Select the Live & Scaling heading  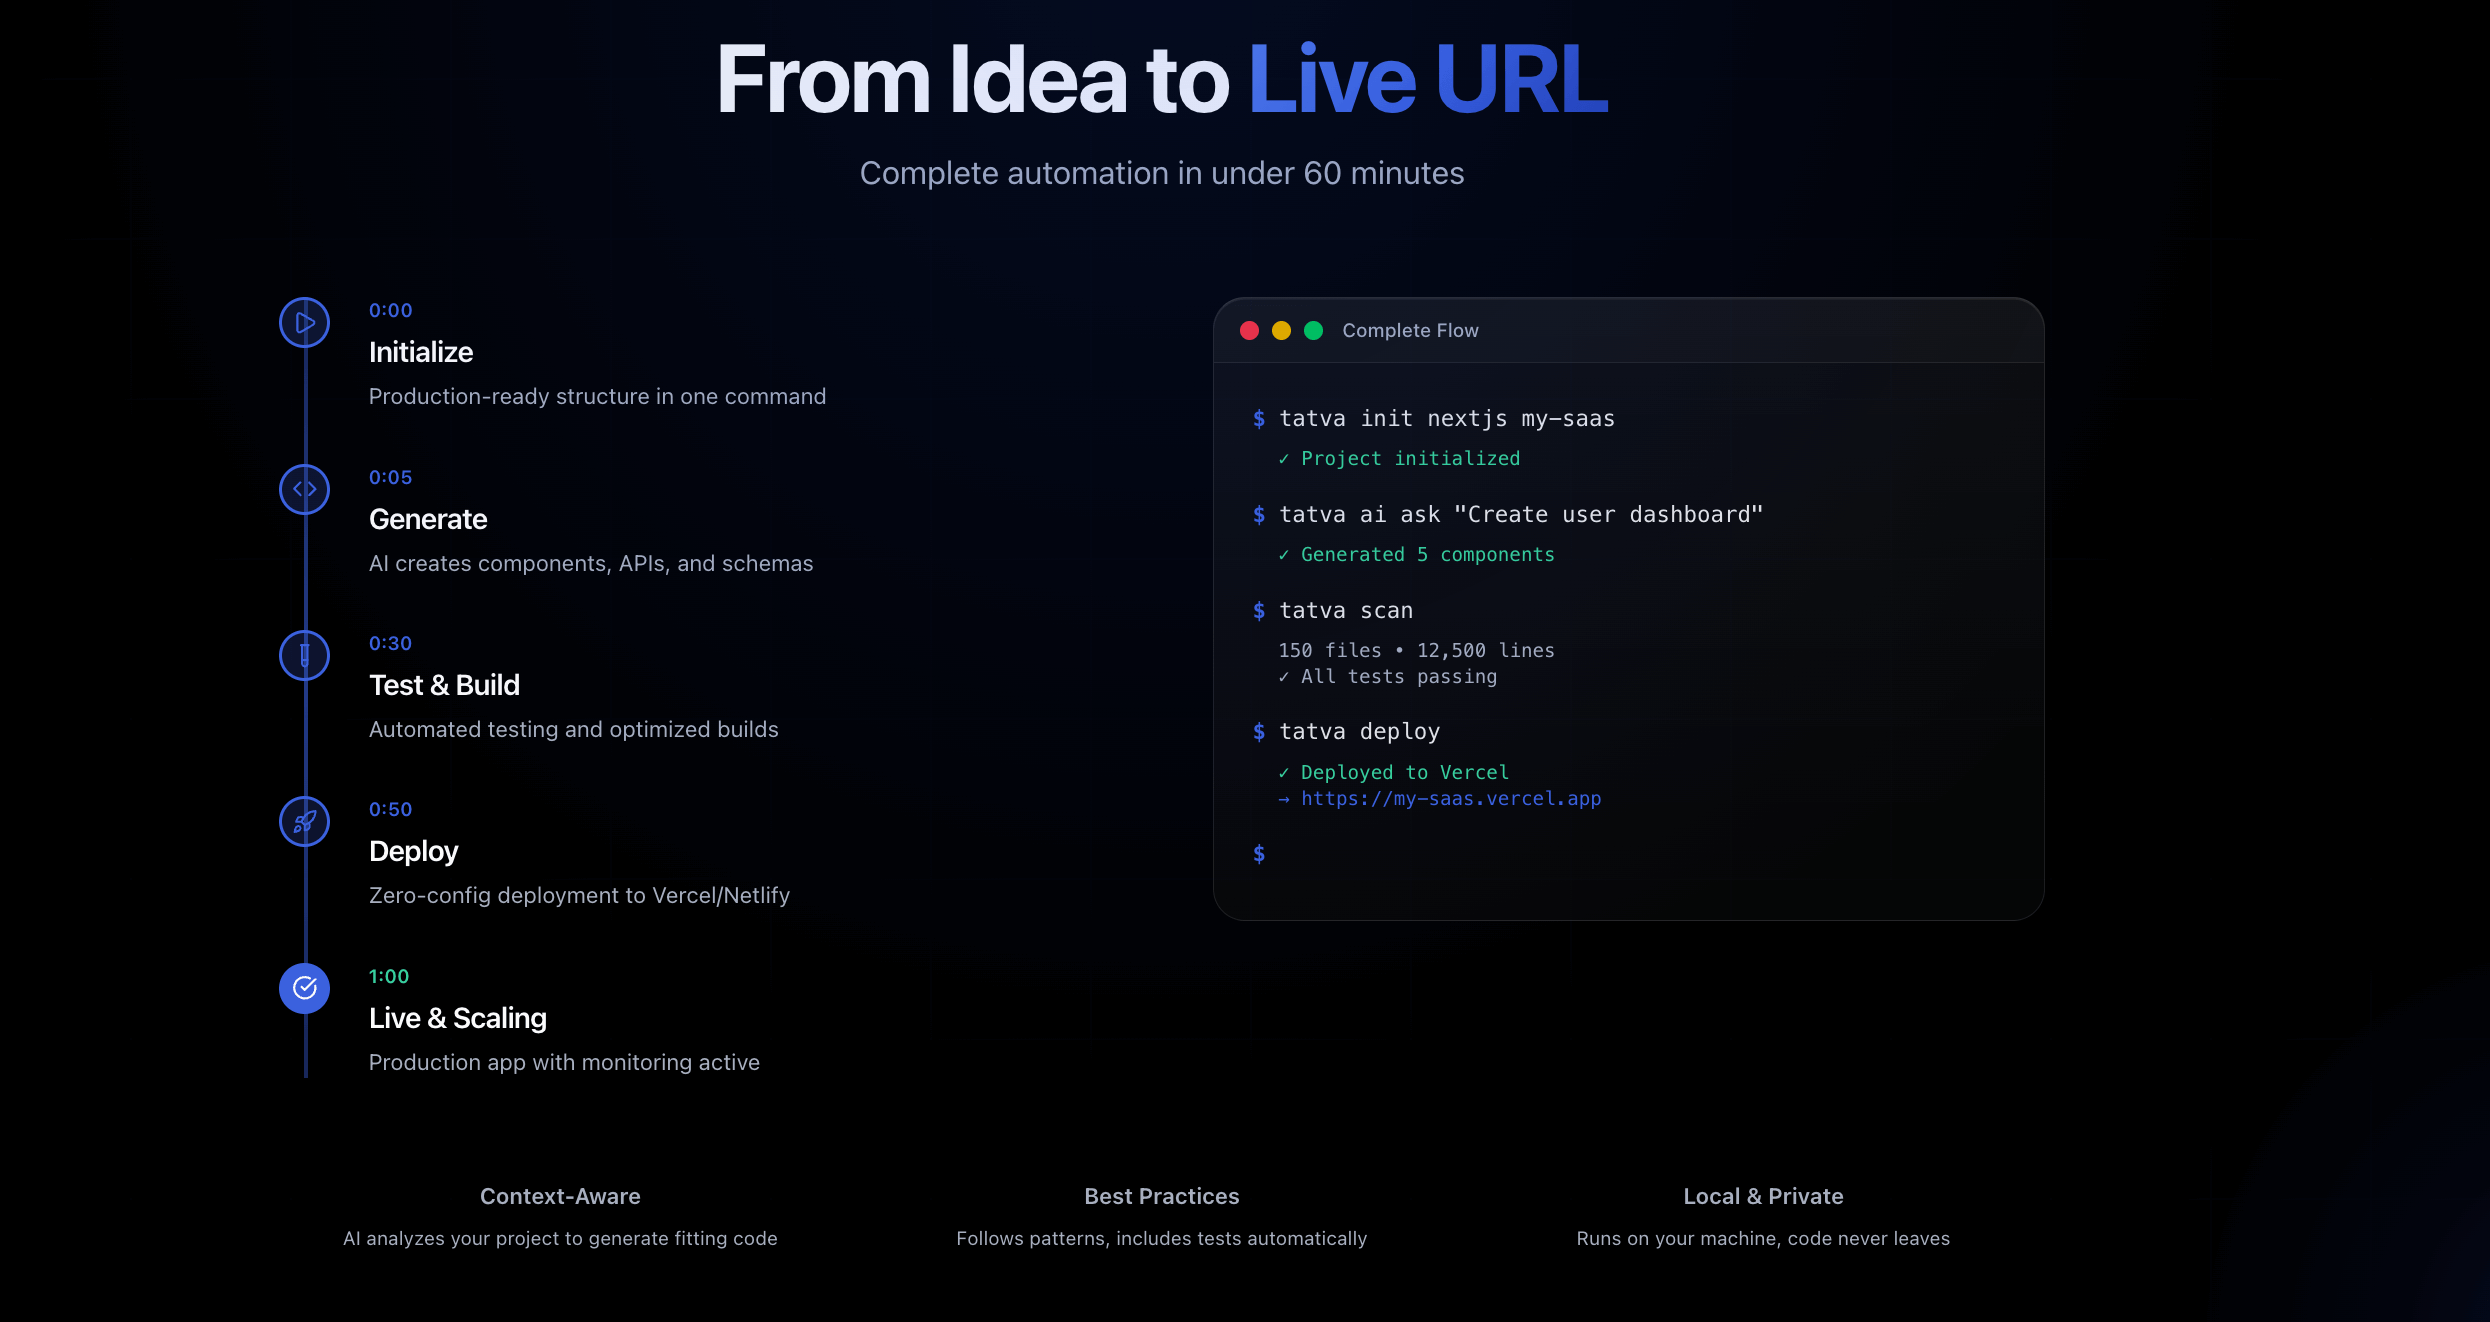coord(458,1018)
